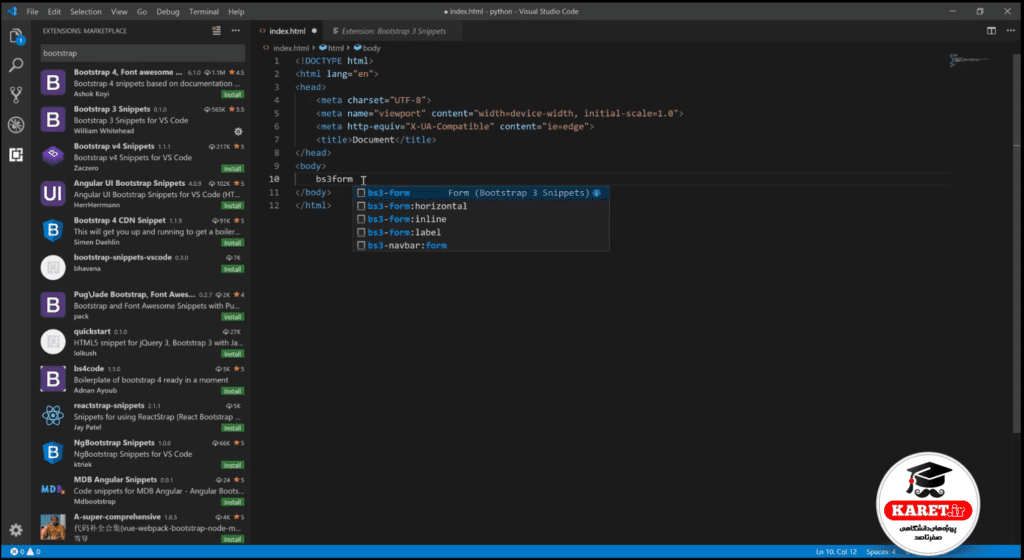Open the Debug view icon

16,125
